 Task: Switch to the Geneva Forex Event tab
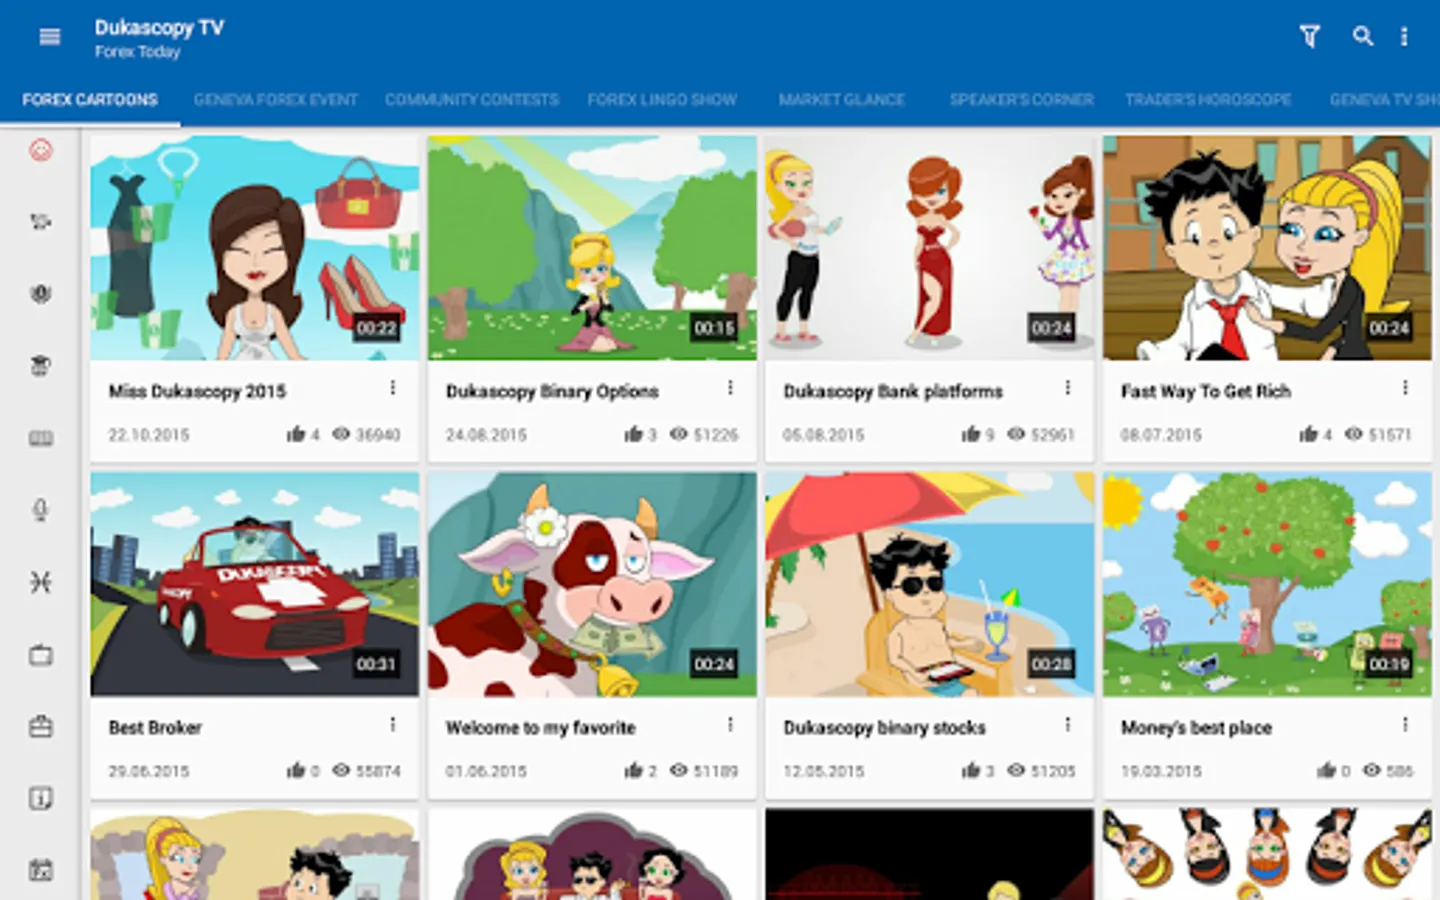(x=275, y=100)
